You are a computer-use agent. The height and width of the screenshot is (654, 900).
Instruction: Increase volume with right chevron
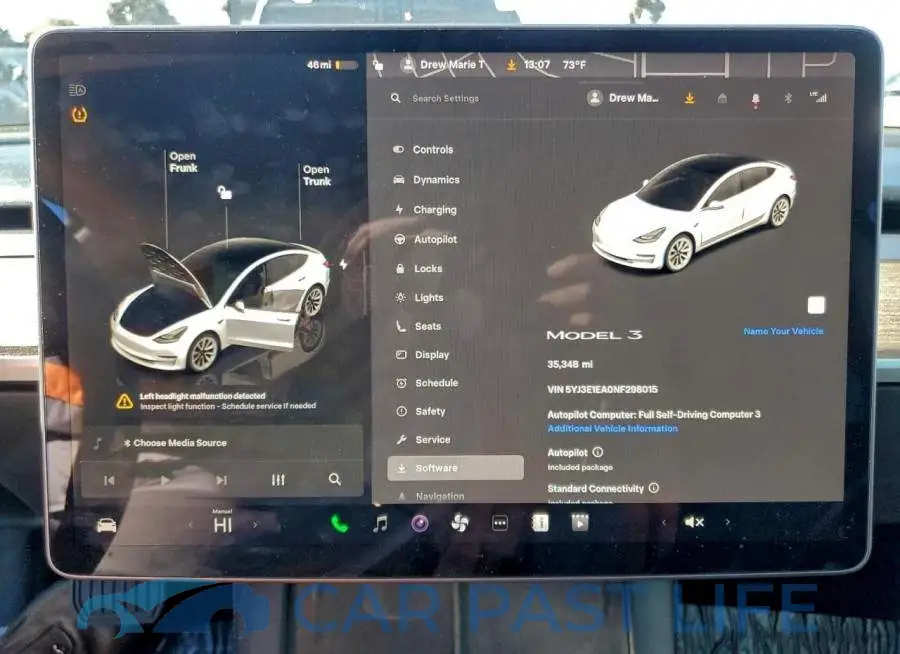[727, 522]
